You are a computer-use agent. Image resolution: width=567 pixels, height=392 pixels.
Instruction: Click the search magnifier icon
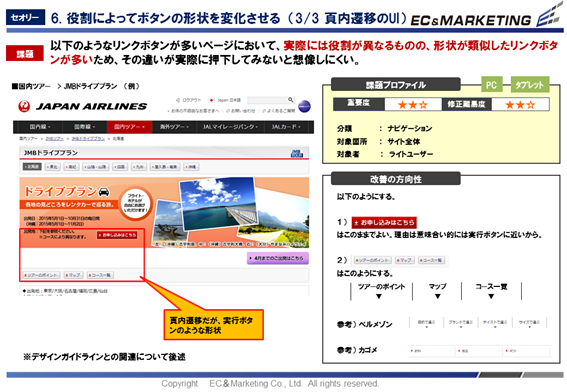click(290, 99)
